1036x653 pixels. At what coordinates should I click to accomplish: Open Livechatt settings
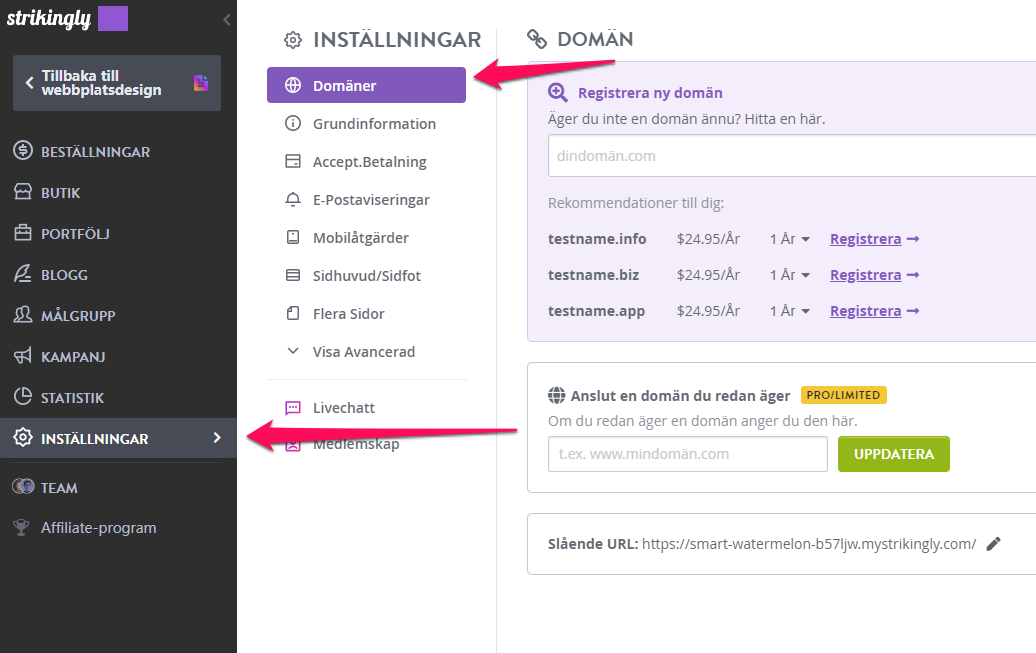[344, 408]
